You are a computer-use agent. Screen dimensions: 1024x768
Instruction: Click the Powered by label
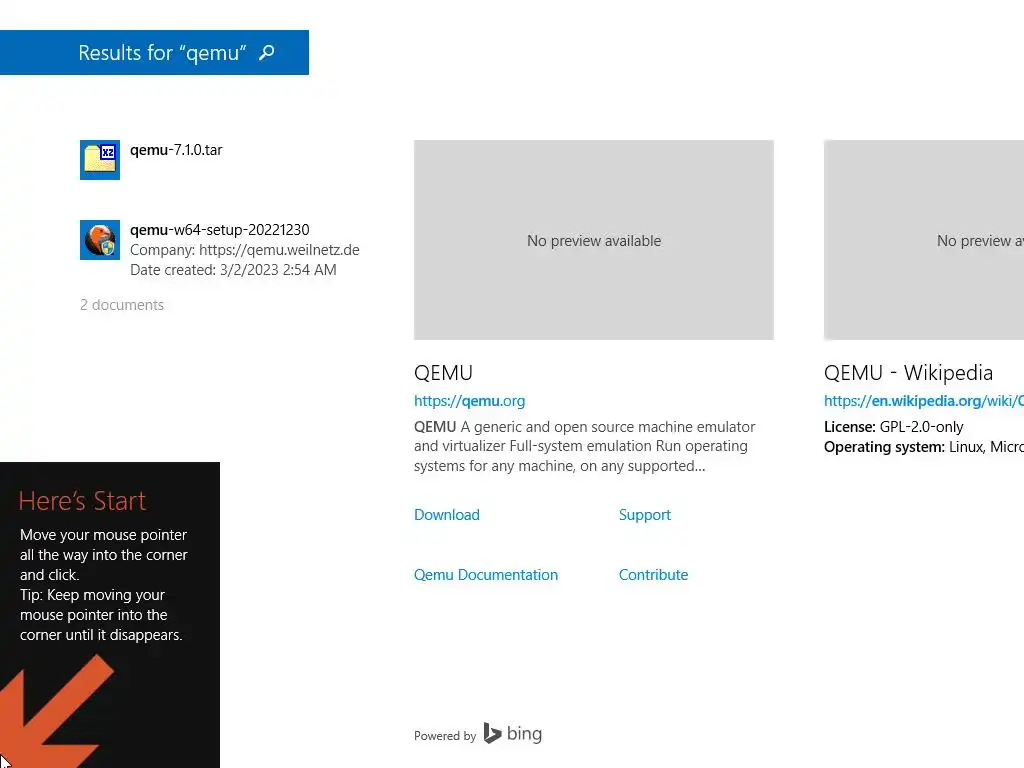tap(445, 736)
